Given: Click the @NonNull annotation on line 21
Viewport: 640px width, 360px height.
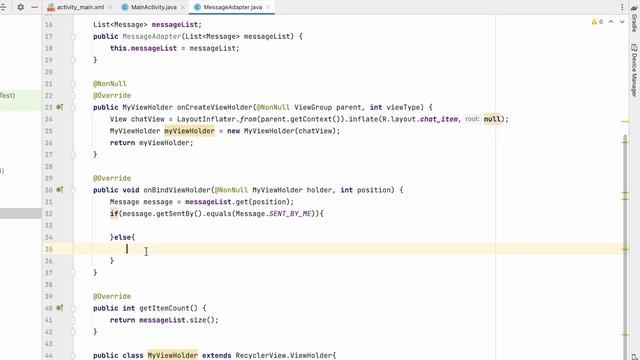Looking at the screenshot, I should 110,84.
